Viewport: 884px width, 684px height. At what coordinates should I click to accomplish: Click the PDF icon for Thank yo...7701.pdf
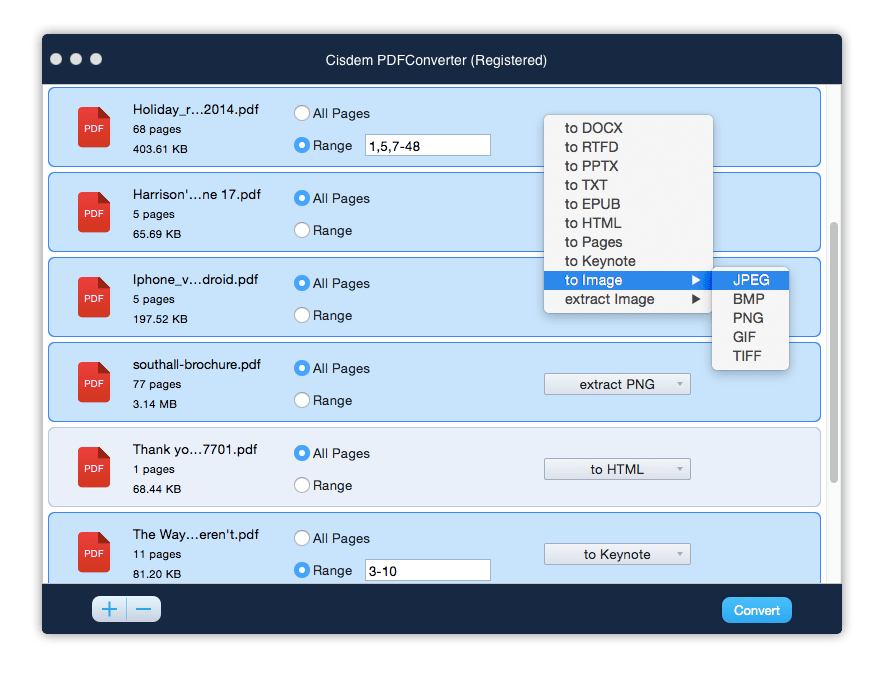pos(93,467)
